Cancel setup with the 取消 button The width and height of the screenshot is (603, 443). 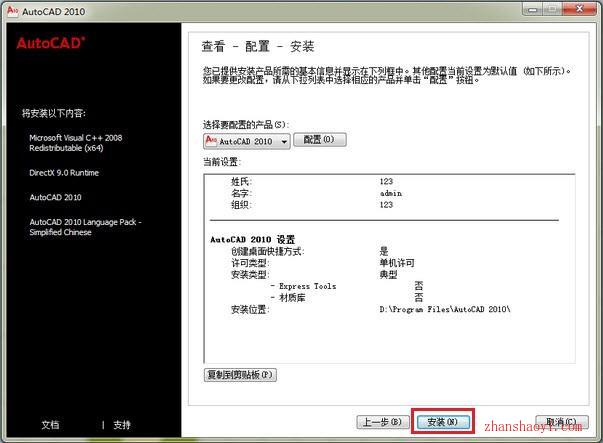point(561,422)
